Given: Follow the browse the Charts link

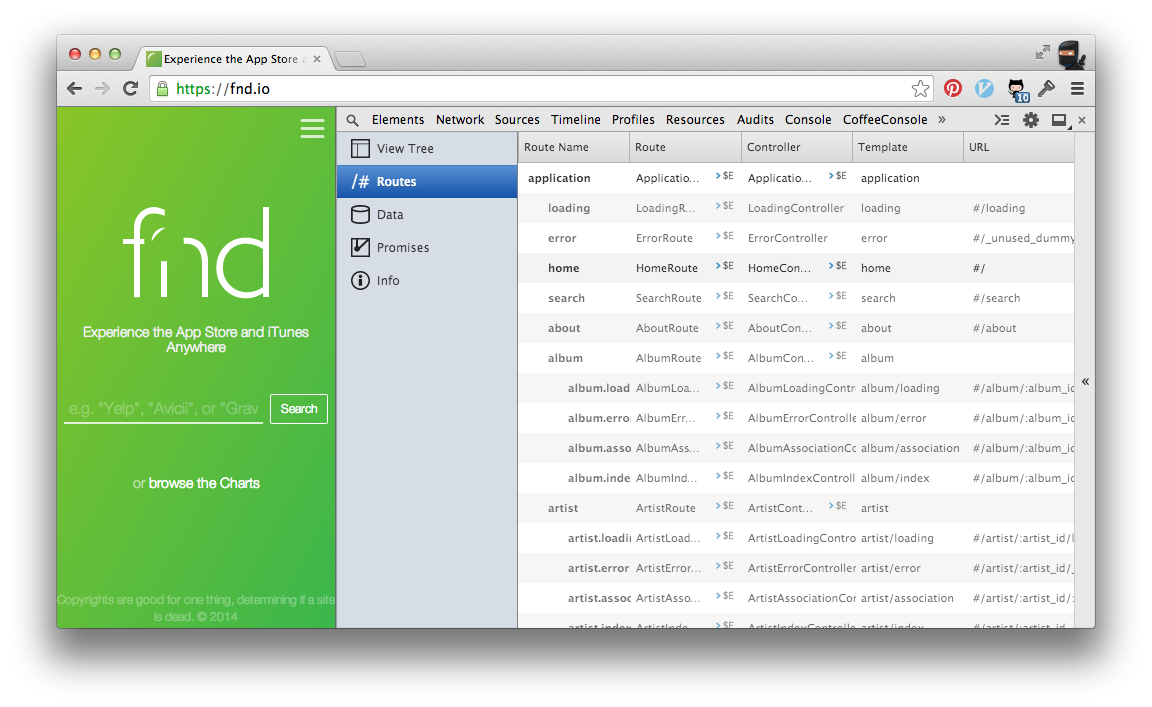Looking at the screenshot, I should coord(204,484).
